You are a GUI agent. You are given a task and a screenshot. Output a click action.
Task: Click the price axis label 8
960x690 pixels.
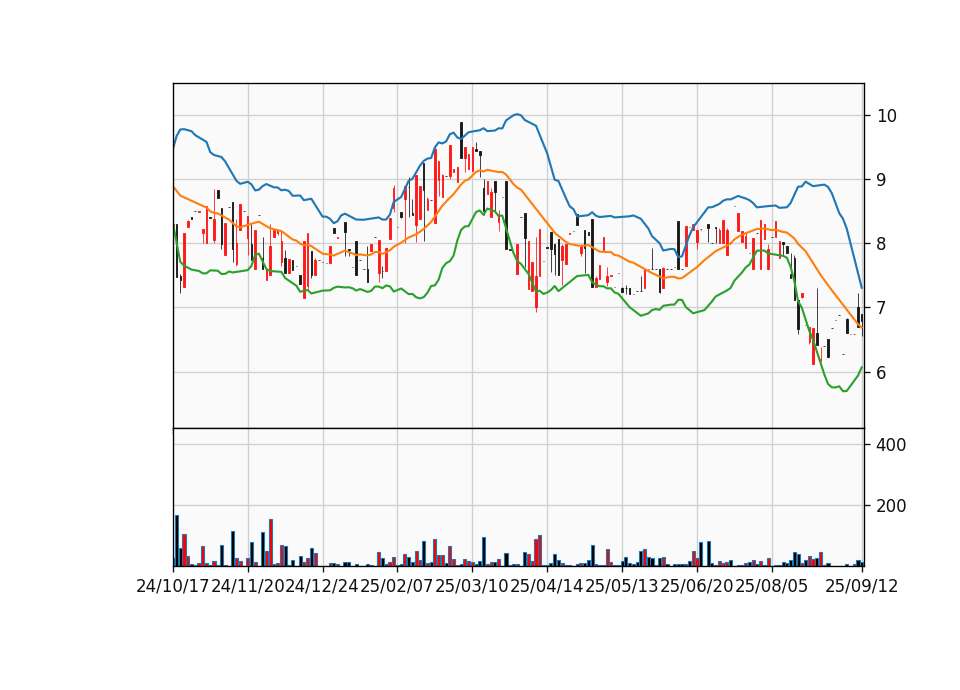(x=882, y=244)
